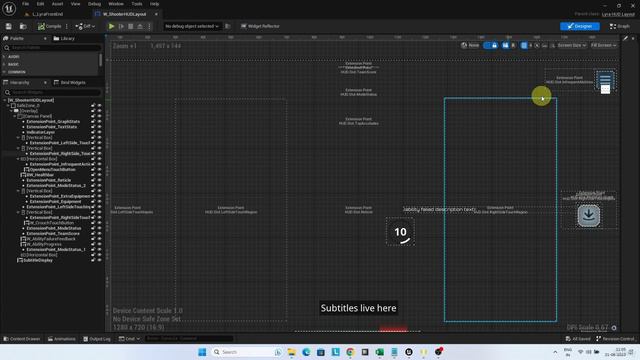This screenshot has width=640, height=360.
Task: Open the Content Drawer
Action: click(22, 339)
